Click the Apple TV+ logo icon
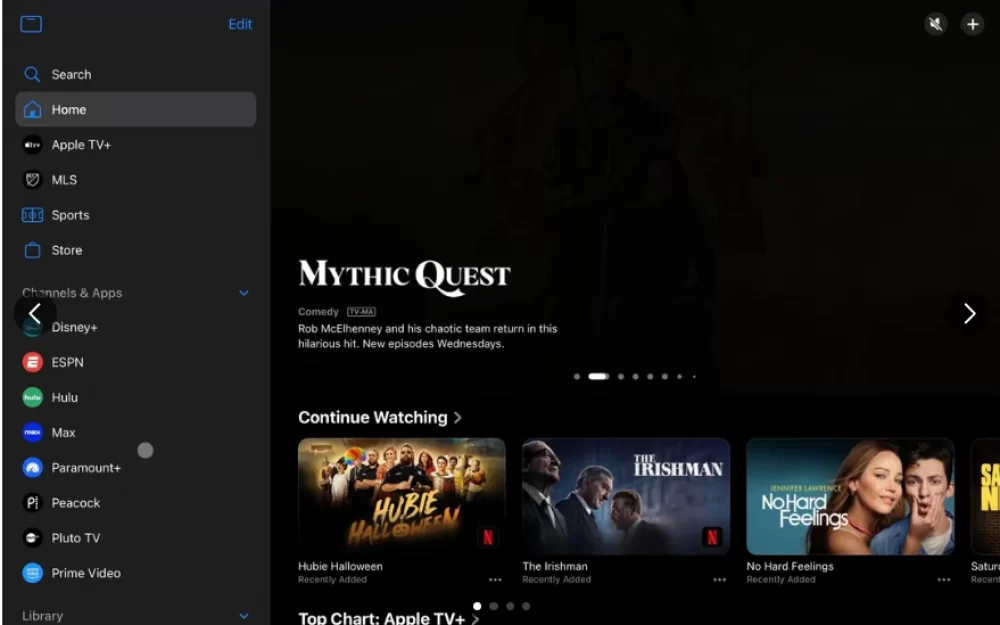This screenshot has width=1000, height=625. [x=32, y=145]
